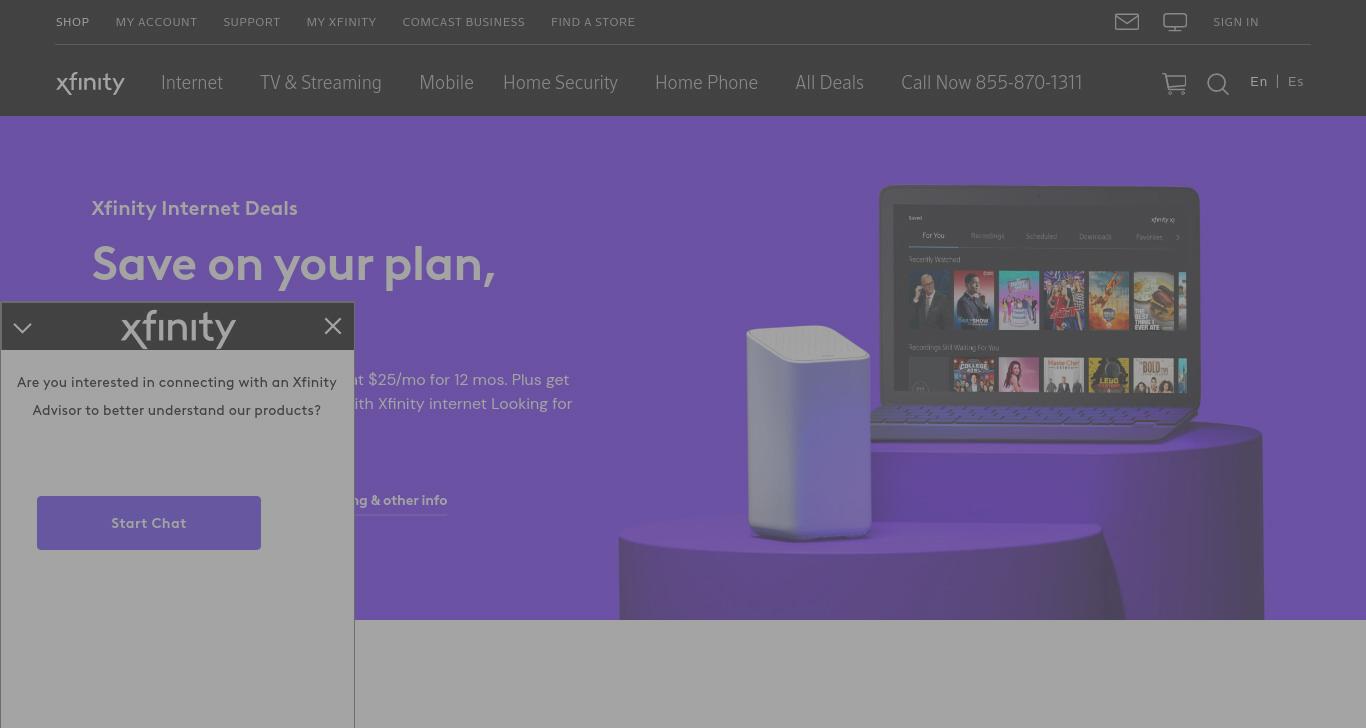Open My Xfinity link
Image resolution: width=1366 pixels, height=728 pixels.
tap(341, 22)
